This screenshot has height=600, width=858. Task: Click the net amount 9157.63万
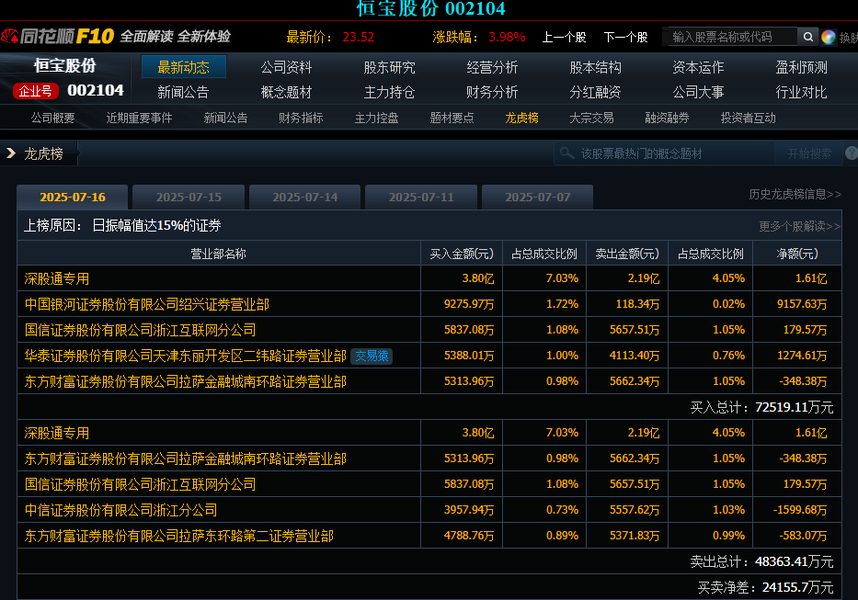coord(802,304)
